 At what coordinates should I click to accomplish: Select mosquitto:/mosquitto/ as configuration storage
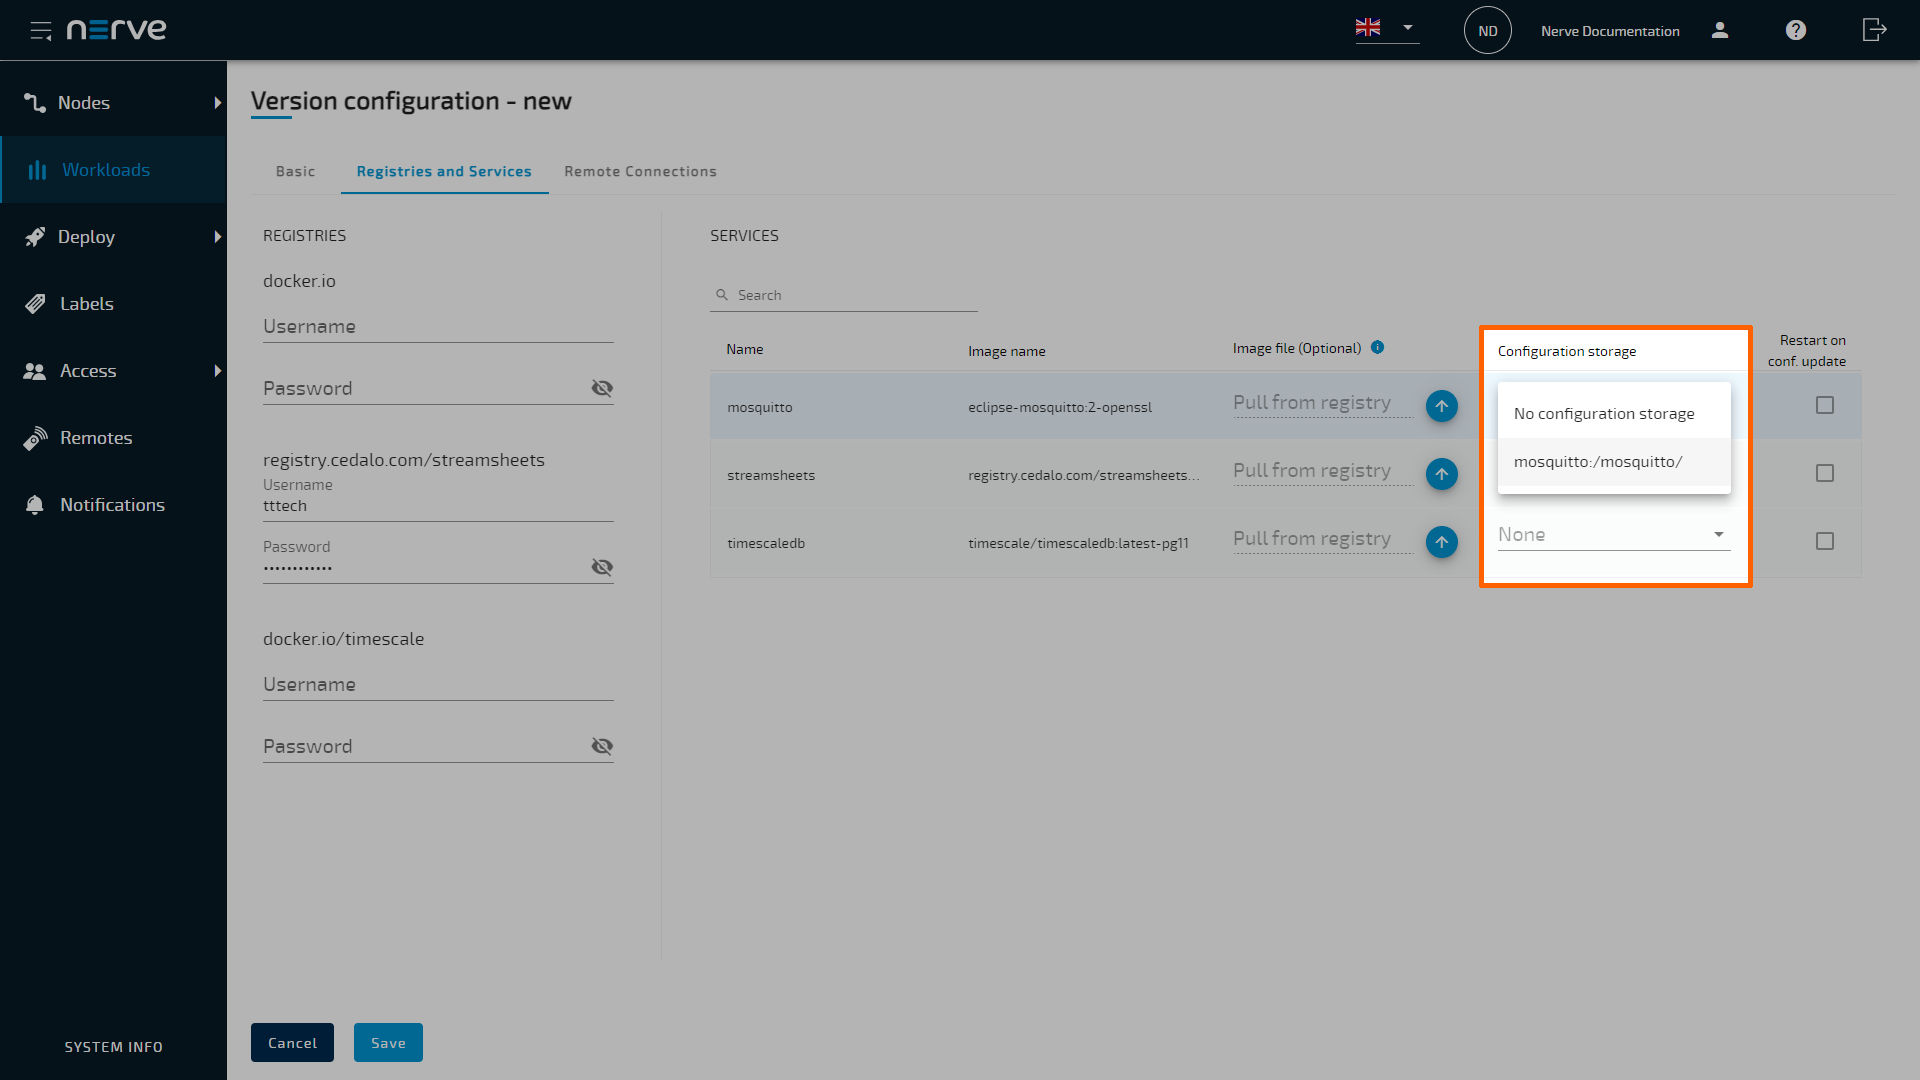coord(1597,461)
